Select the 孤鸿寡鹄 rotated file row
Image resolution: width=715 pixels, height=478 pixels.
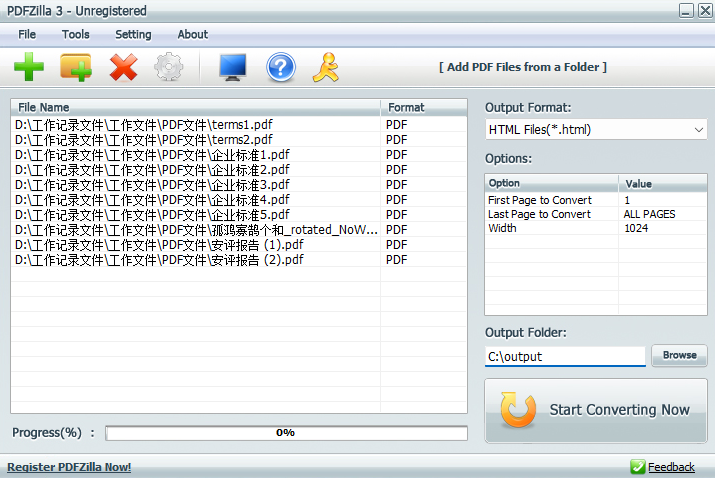coord(239,229)
